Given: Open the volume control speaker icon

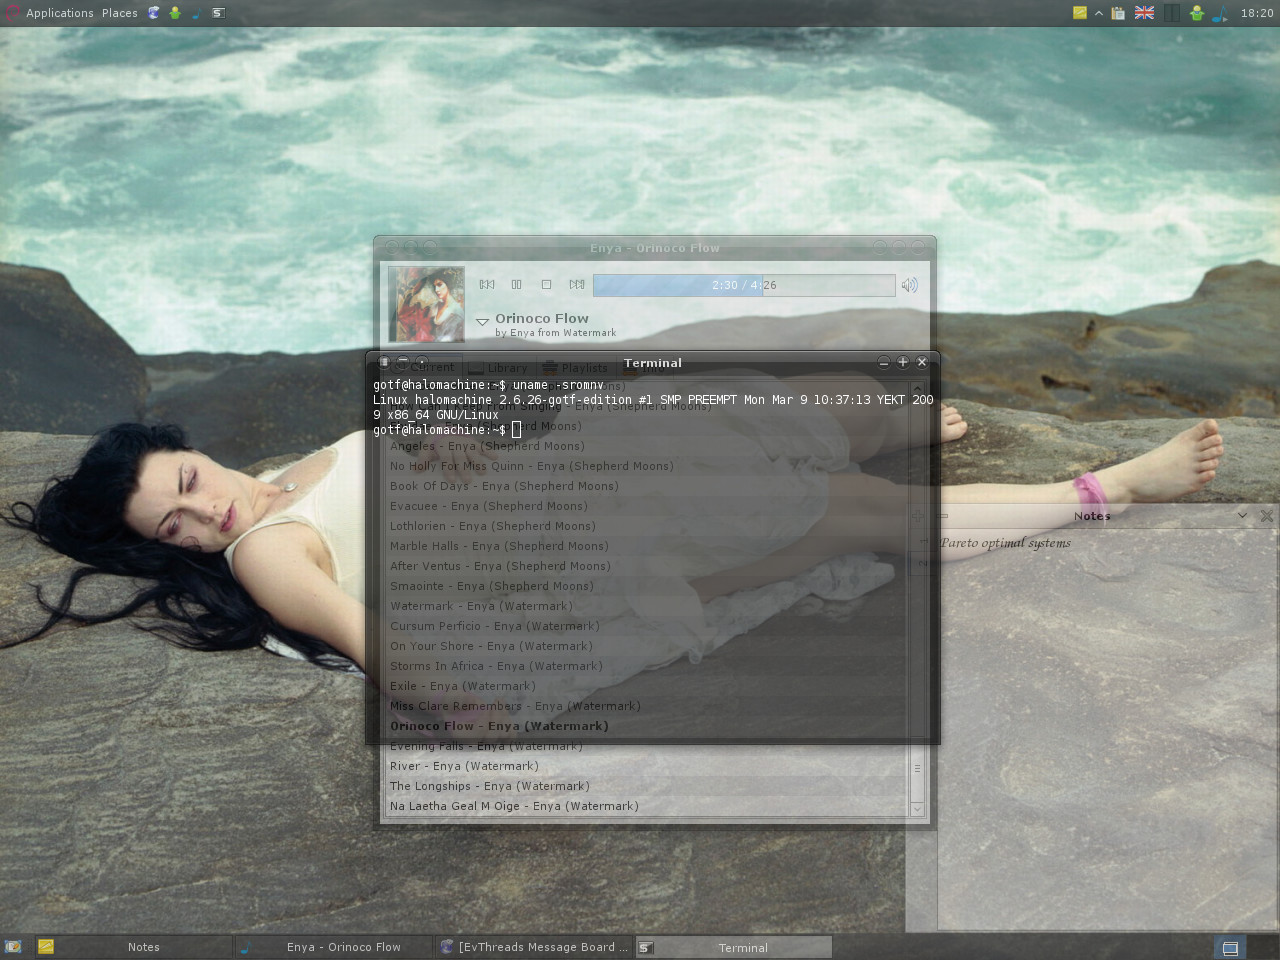Looking at the screenshot, I should 909,285.
